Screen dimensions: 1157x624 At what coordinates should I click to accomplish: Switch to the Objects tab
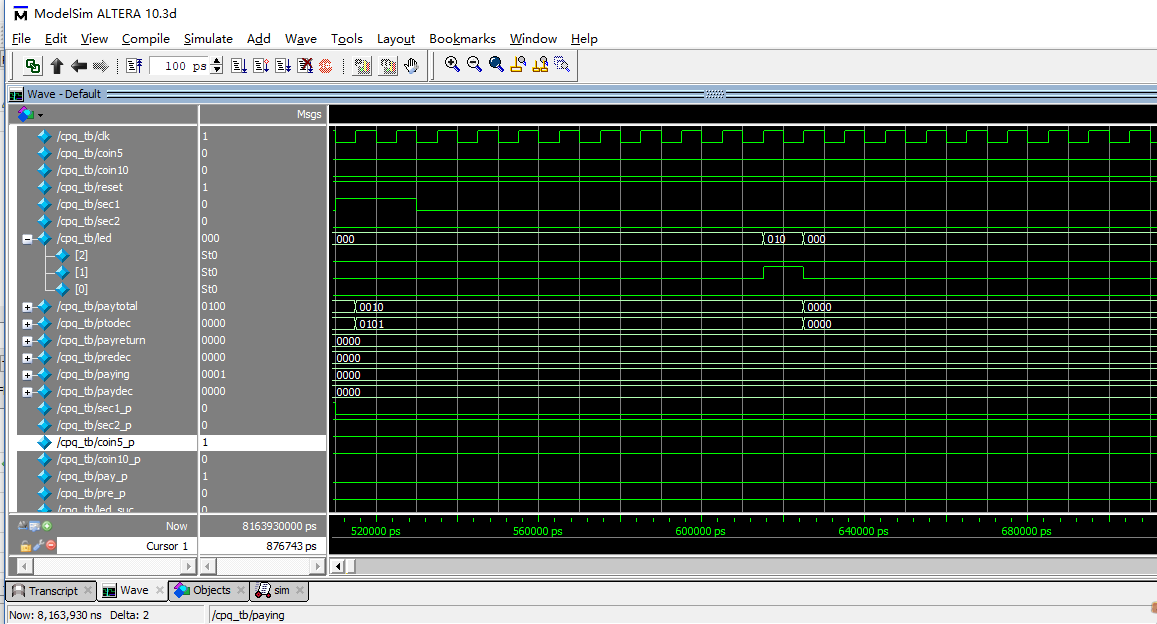tap(211, 591)
